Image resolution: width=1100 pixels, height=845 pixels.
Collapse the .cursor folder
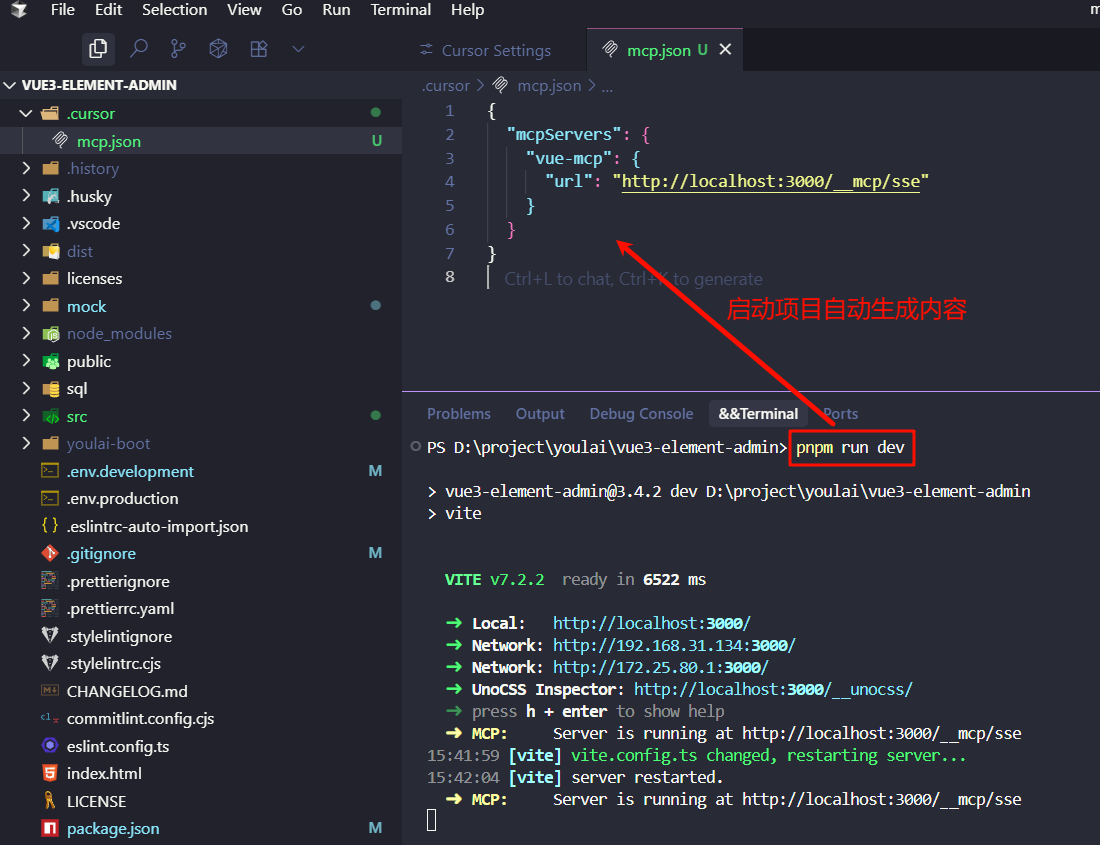(27, 113)
